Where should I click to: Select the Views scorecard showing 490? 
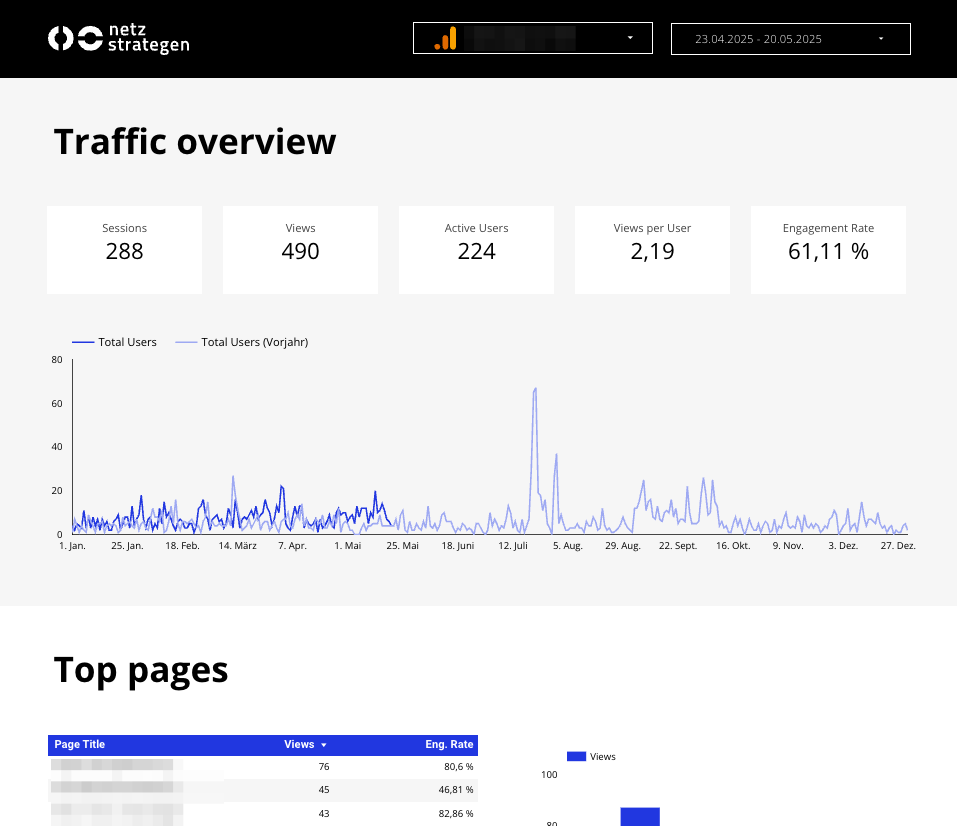click(300, 250)
